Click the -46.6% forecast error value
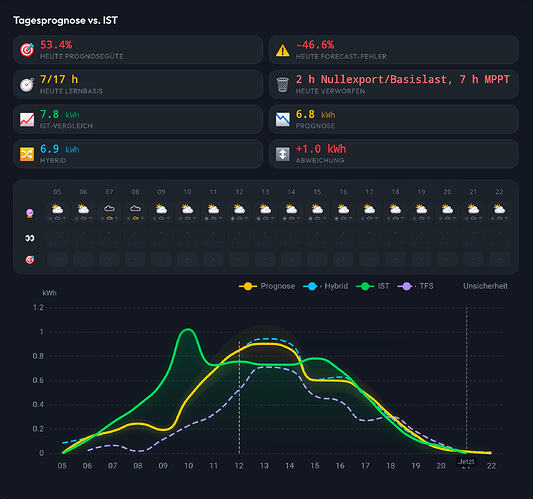 pos(315,45)
